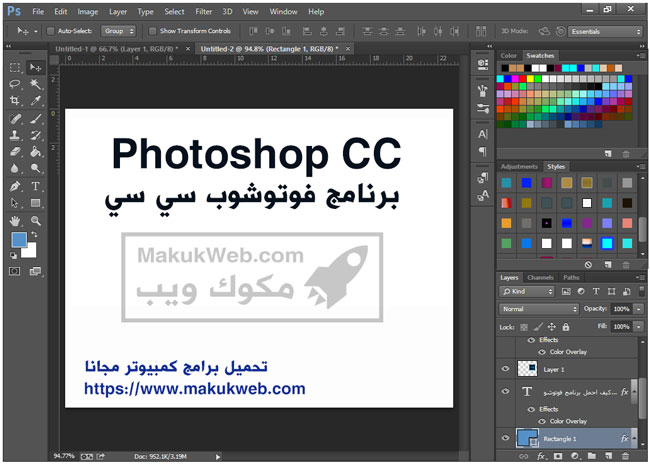Image resolution: width=650 pixels, height=464 pixels.
Task: Enable the Auto-Select checkbox
Action: [51, 31]
